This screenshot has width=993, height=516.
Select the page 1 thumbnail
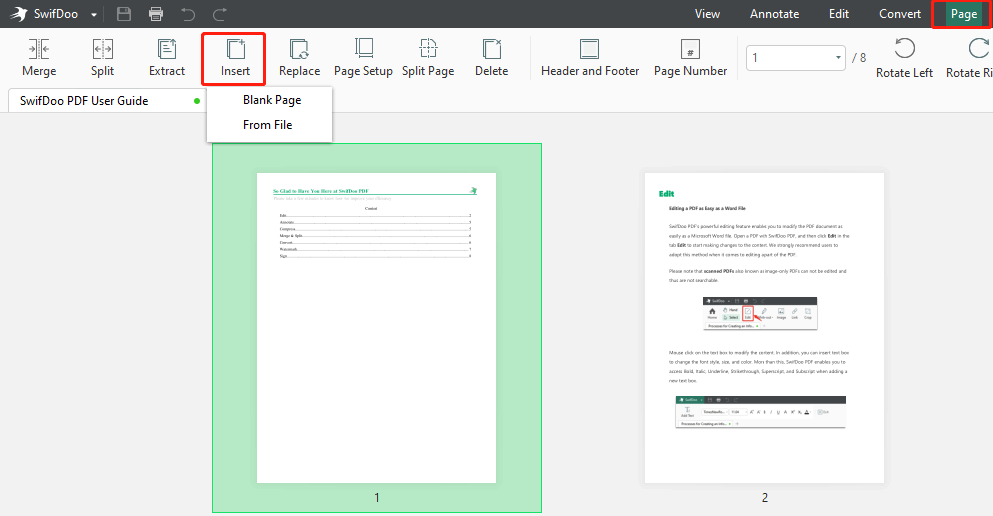pyautogui.click(x=376, y=327)
